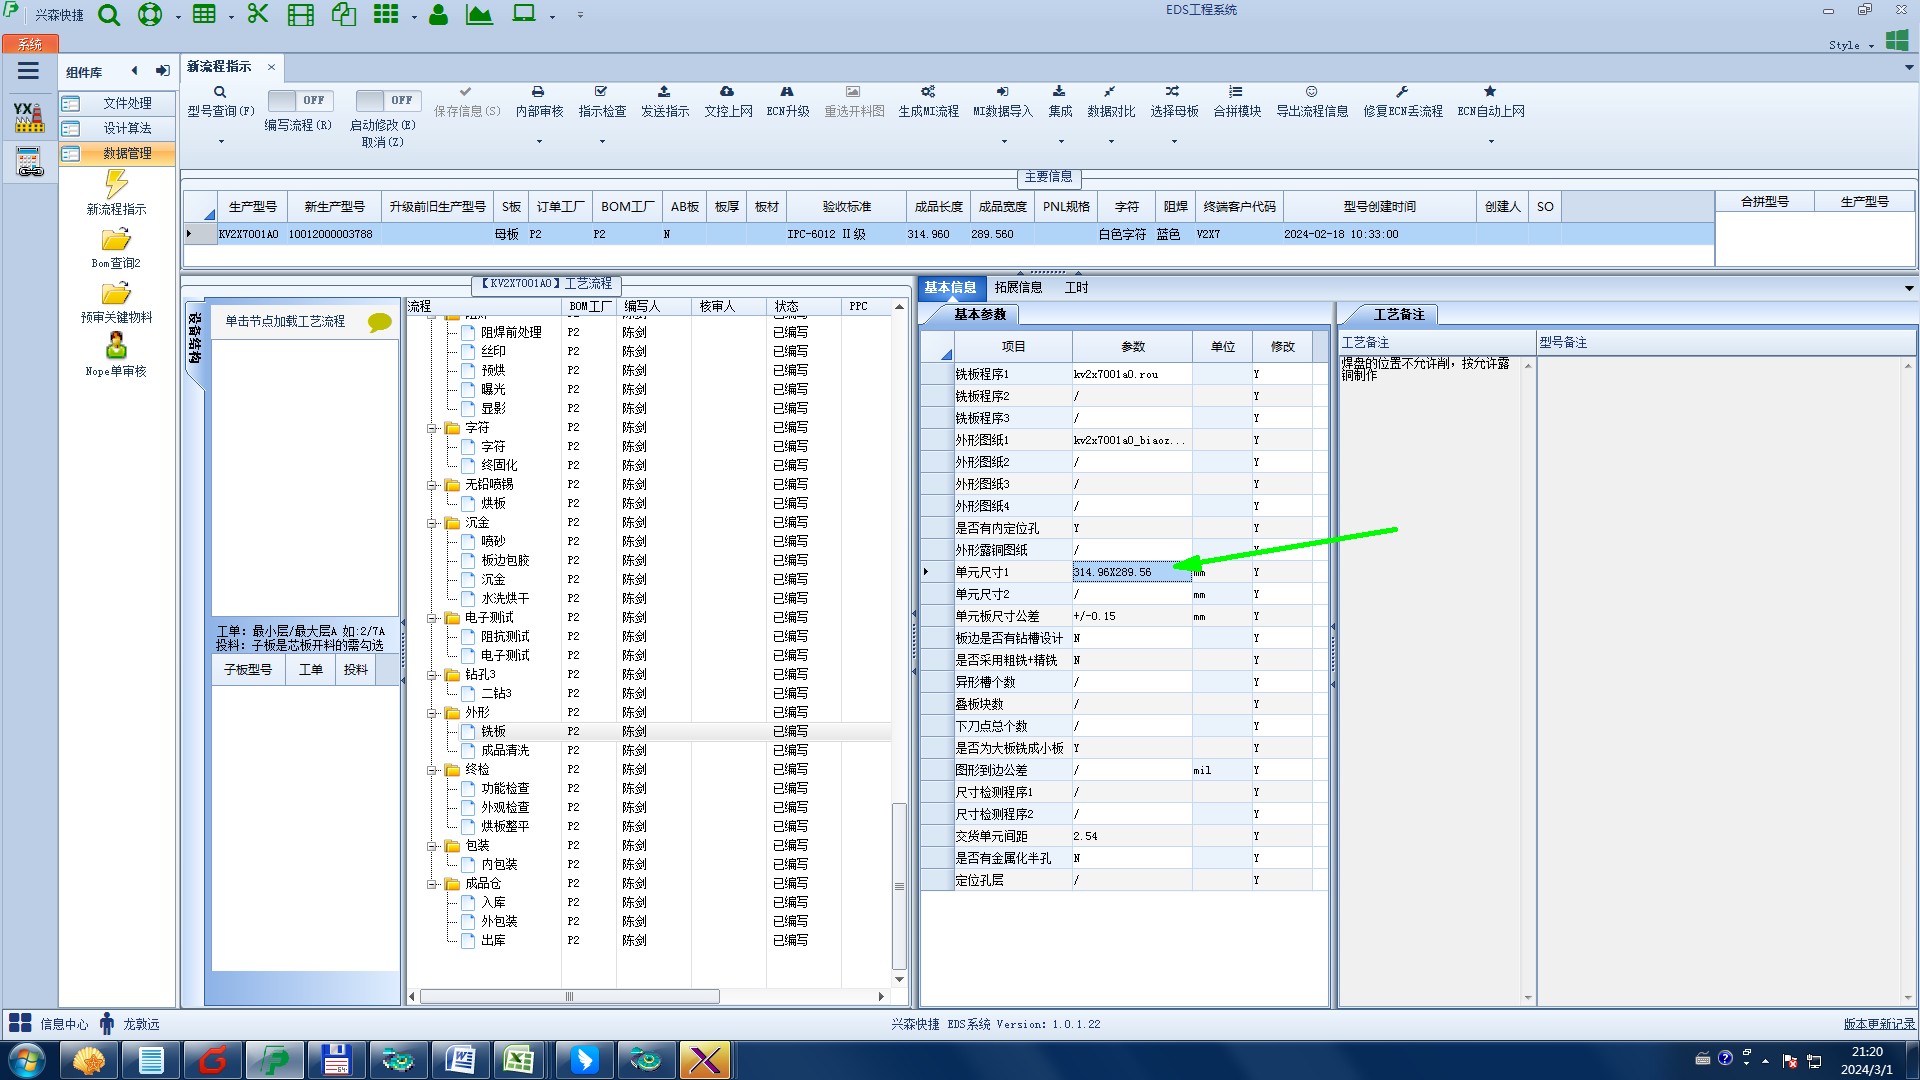Click 发送指示 toolbar icon

point(664,92)
